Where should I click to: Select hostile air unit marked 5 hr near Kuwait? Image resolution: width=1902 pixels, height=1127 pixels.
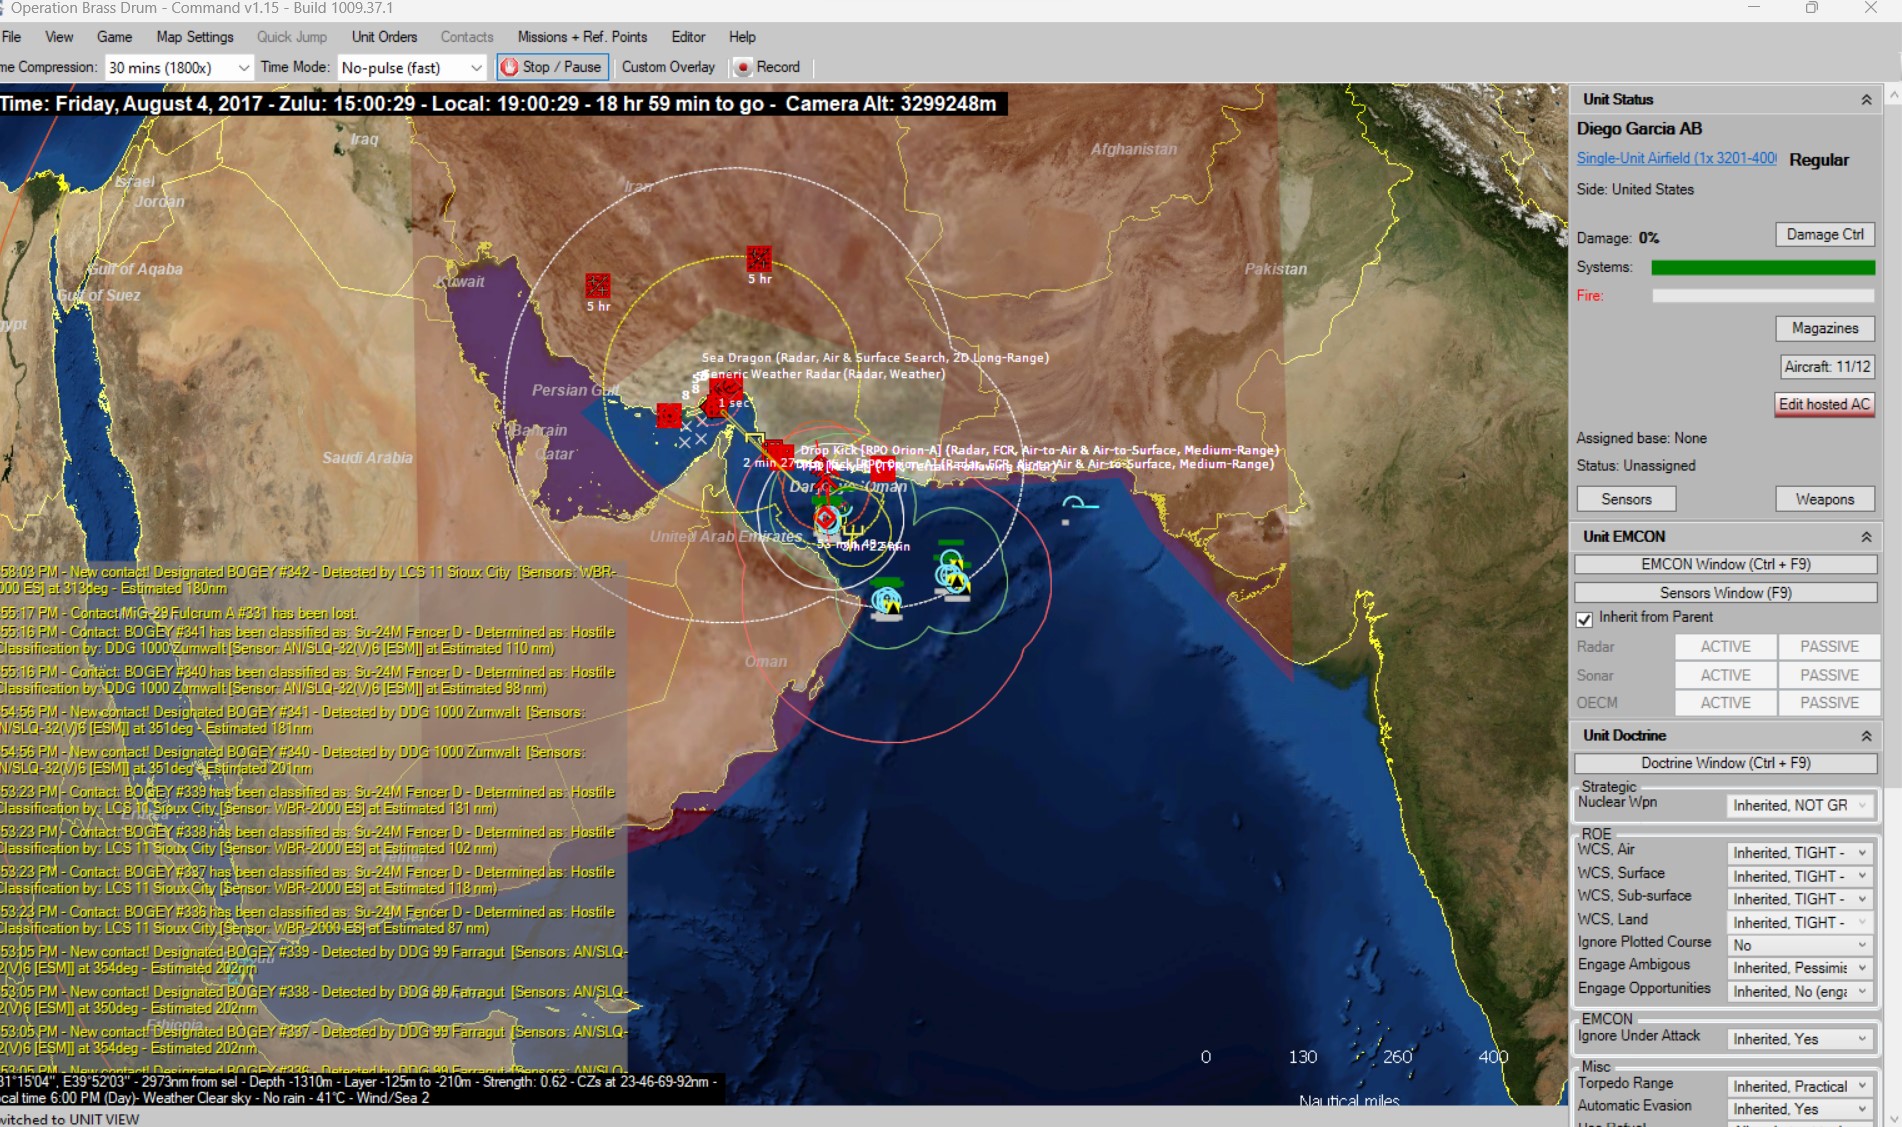click(597, 286)
